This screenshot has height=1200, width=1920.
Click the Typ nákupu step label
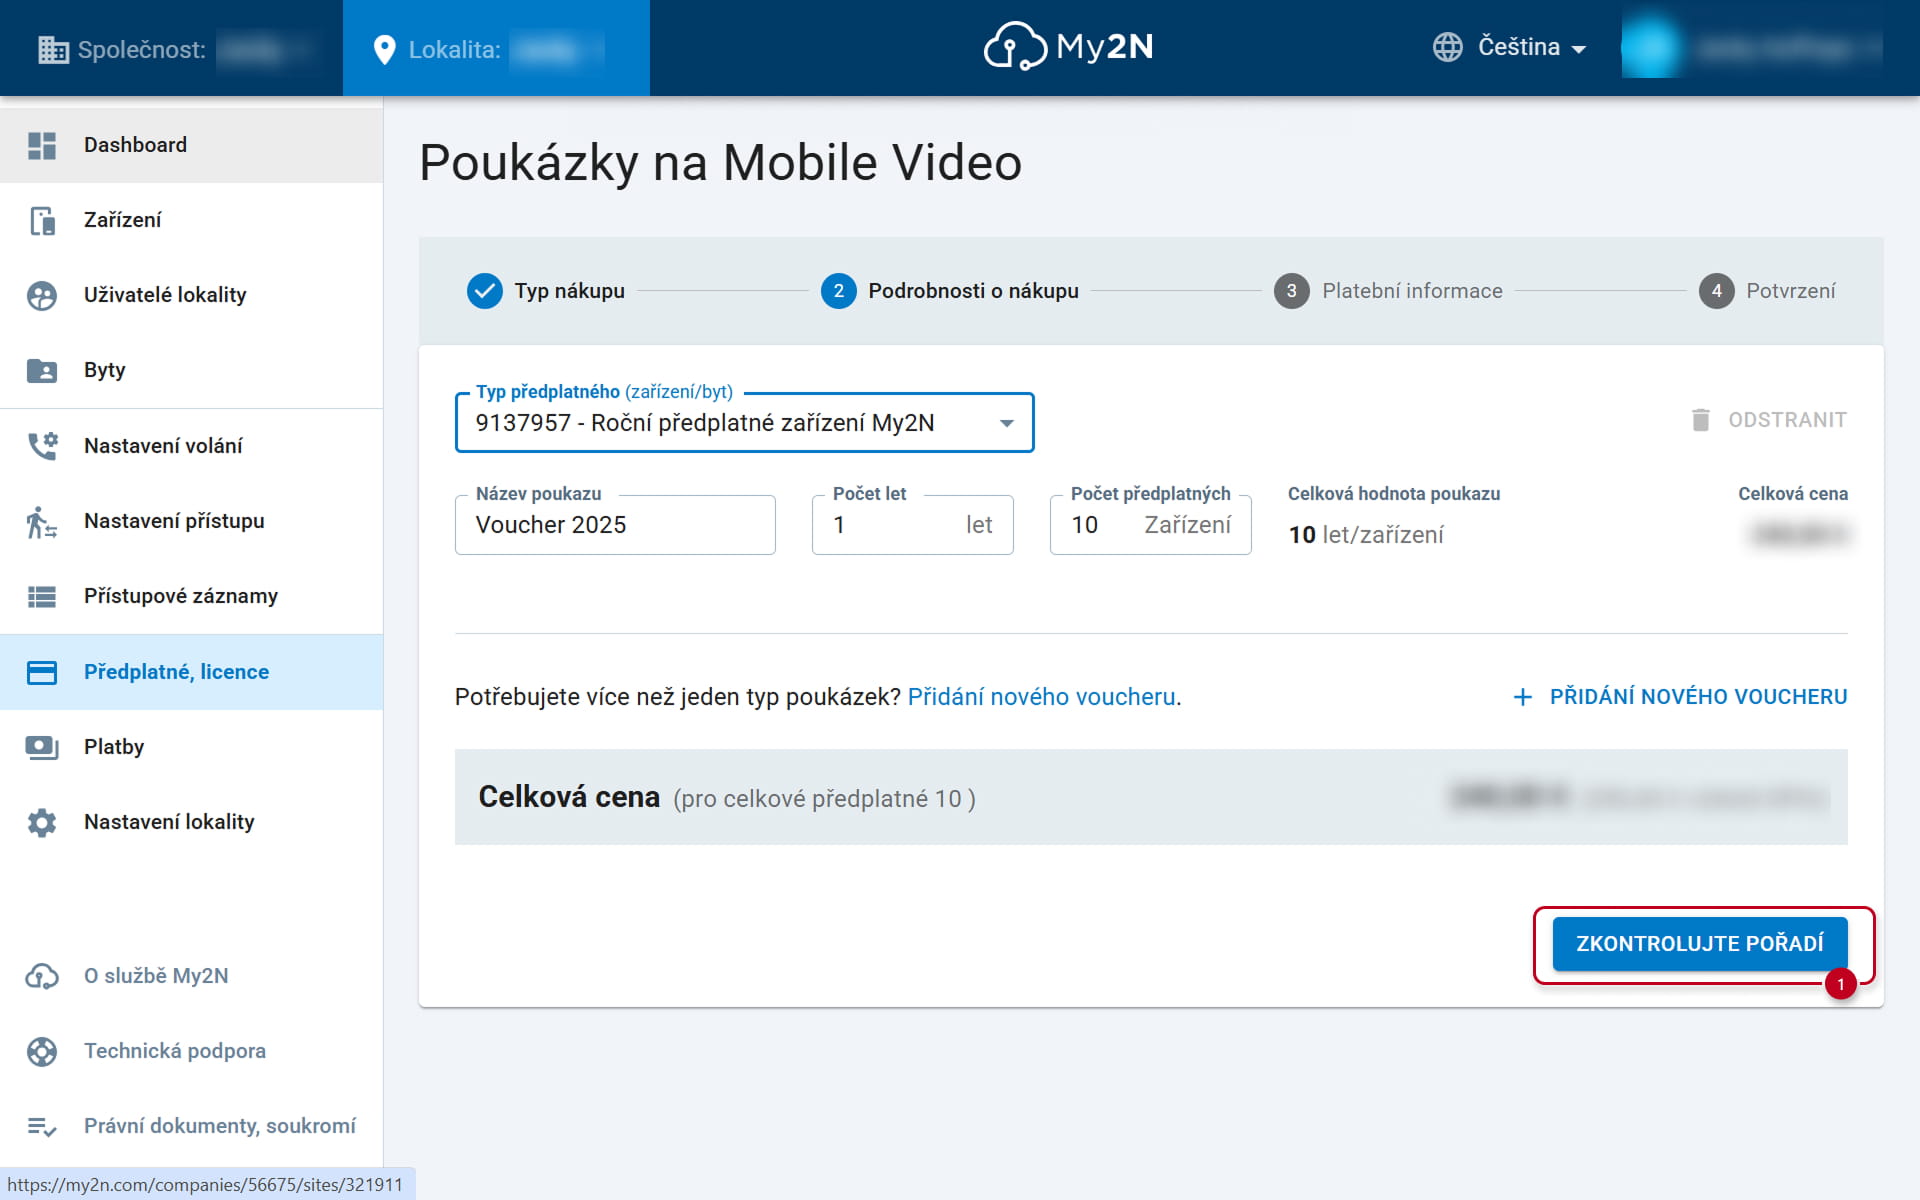570,291
